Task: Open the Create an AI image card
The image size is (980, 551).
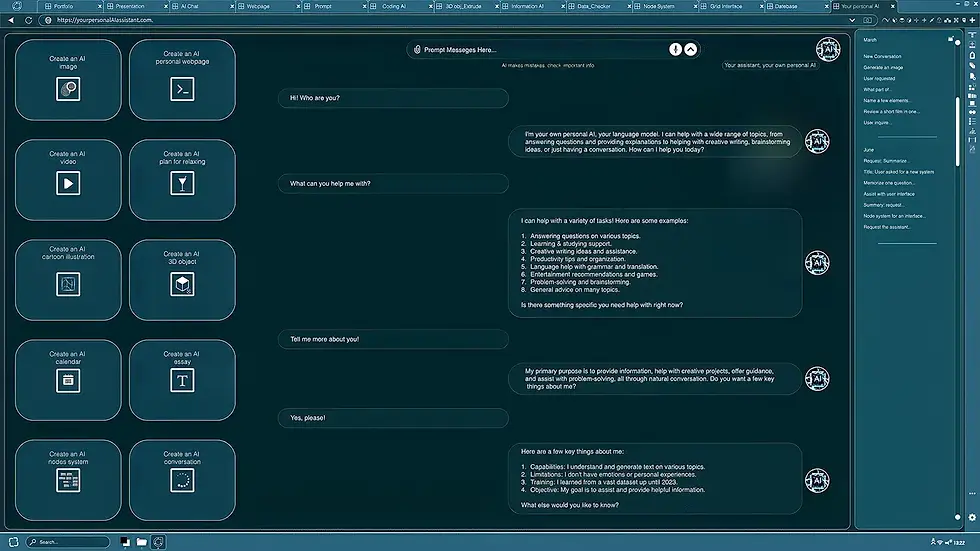Action: click(68, 80)
